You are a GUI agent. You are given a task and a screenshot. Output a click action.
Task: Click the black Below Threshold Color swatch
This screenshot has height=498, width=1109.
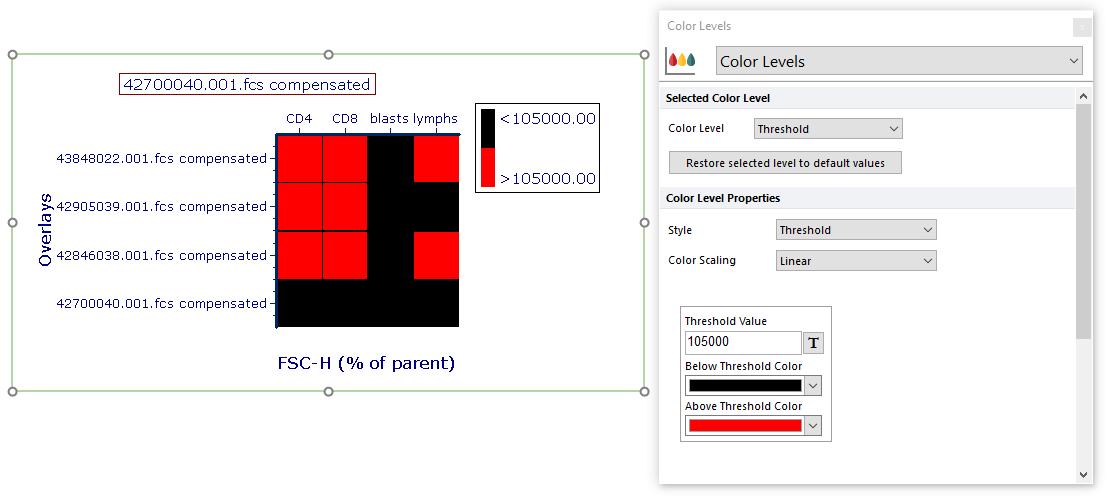point(745,386)
